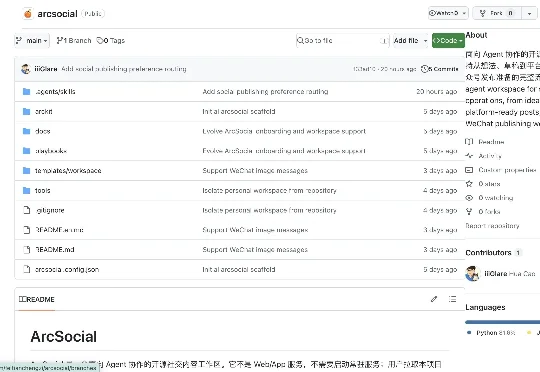Open commit 'Initial arcsocial scaffold' for arcsocial.config.json

coord(239,270)
